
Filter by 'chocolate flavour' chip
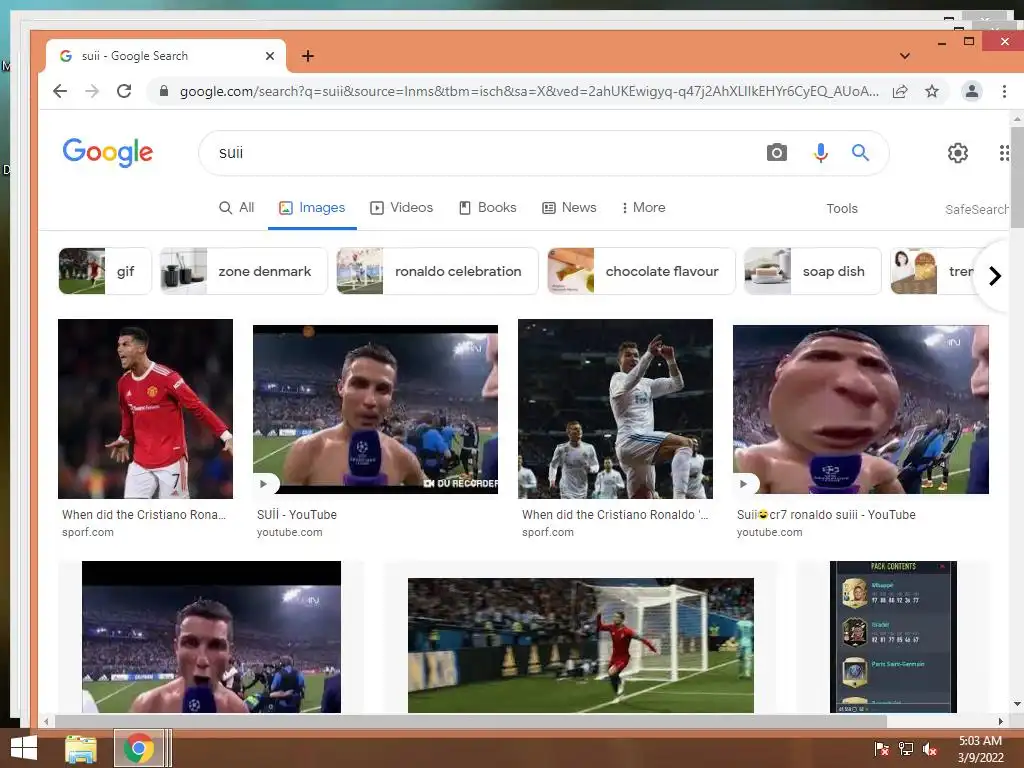pyautogui.click(x=641, y=271)
